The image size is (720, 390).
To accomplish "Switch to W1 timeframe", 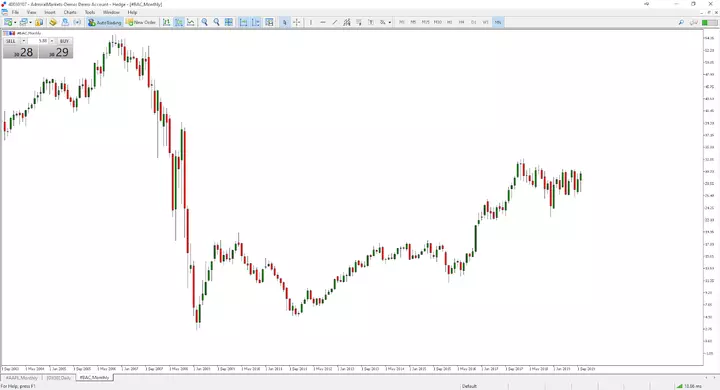I will [485, 22].
